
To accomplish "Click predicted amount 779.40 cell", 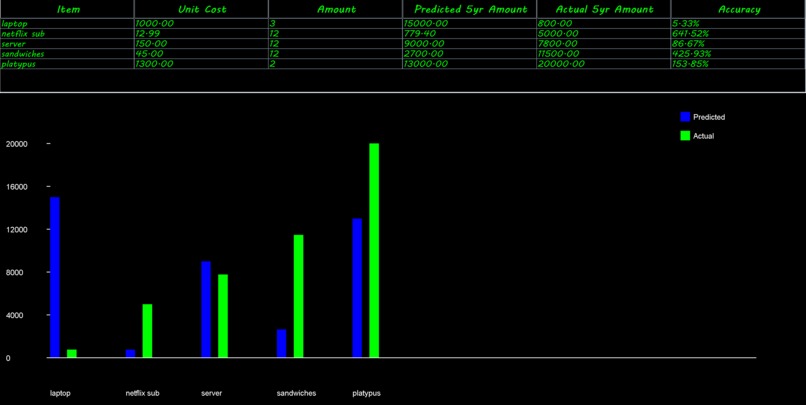I will tap(469, 33).
